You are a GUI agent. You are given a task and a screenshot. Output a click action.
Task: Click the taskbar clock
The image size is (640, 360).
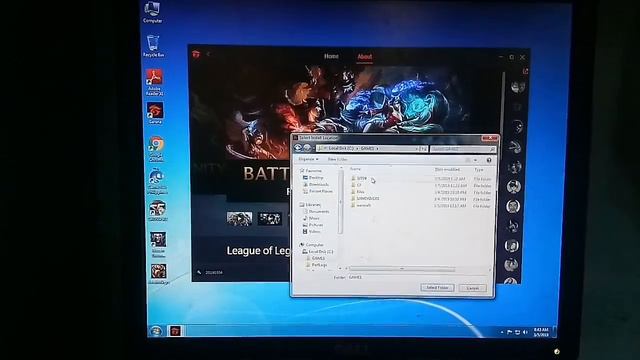[x=541, y=332]
